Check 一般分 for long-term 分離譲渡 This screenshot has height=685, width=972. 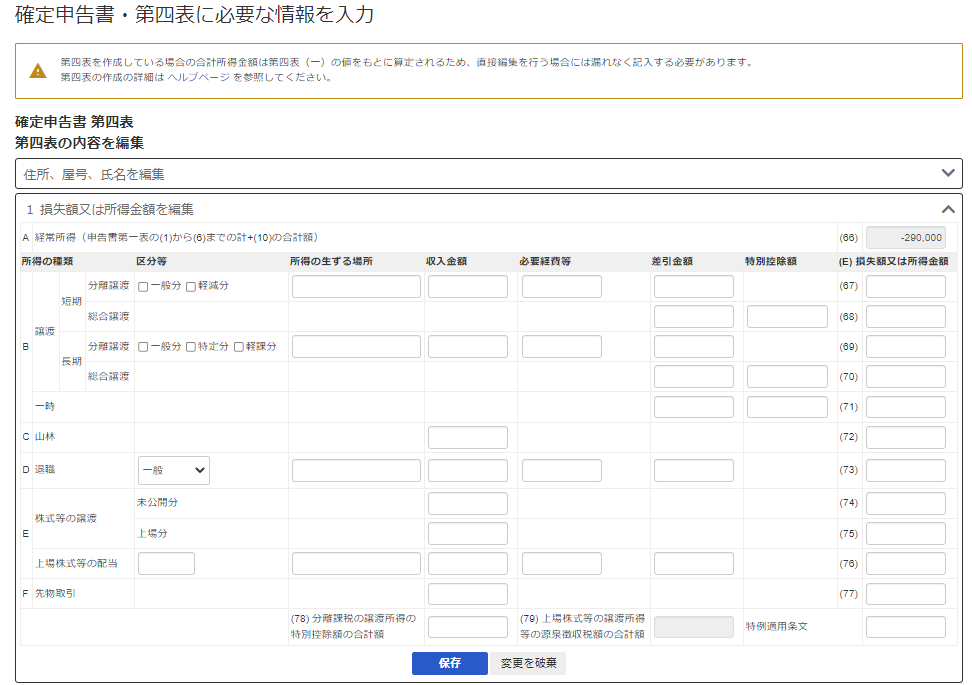point(143,347)
